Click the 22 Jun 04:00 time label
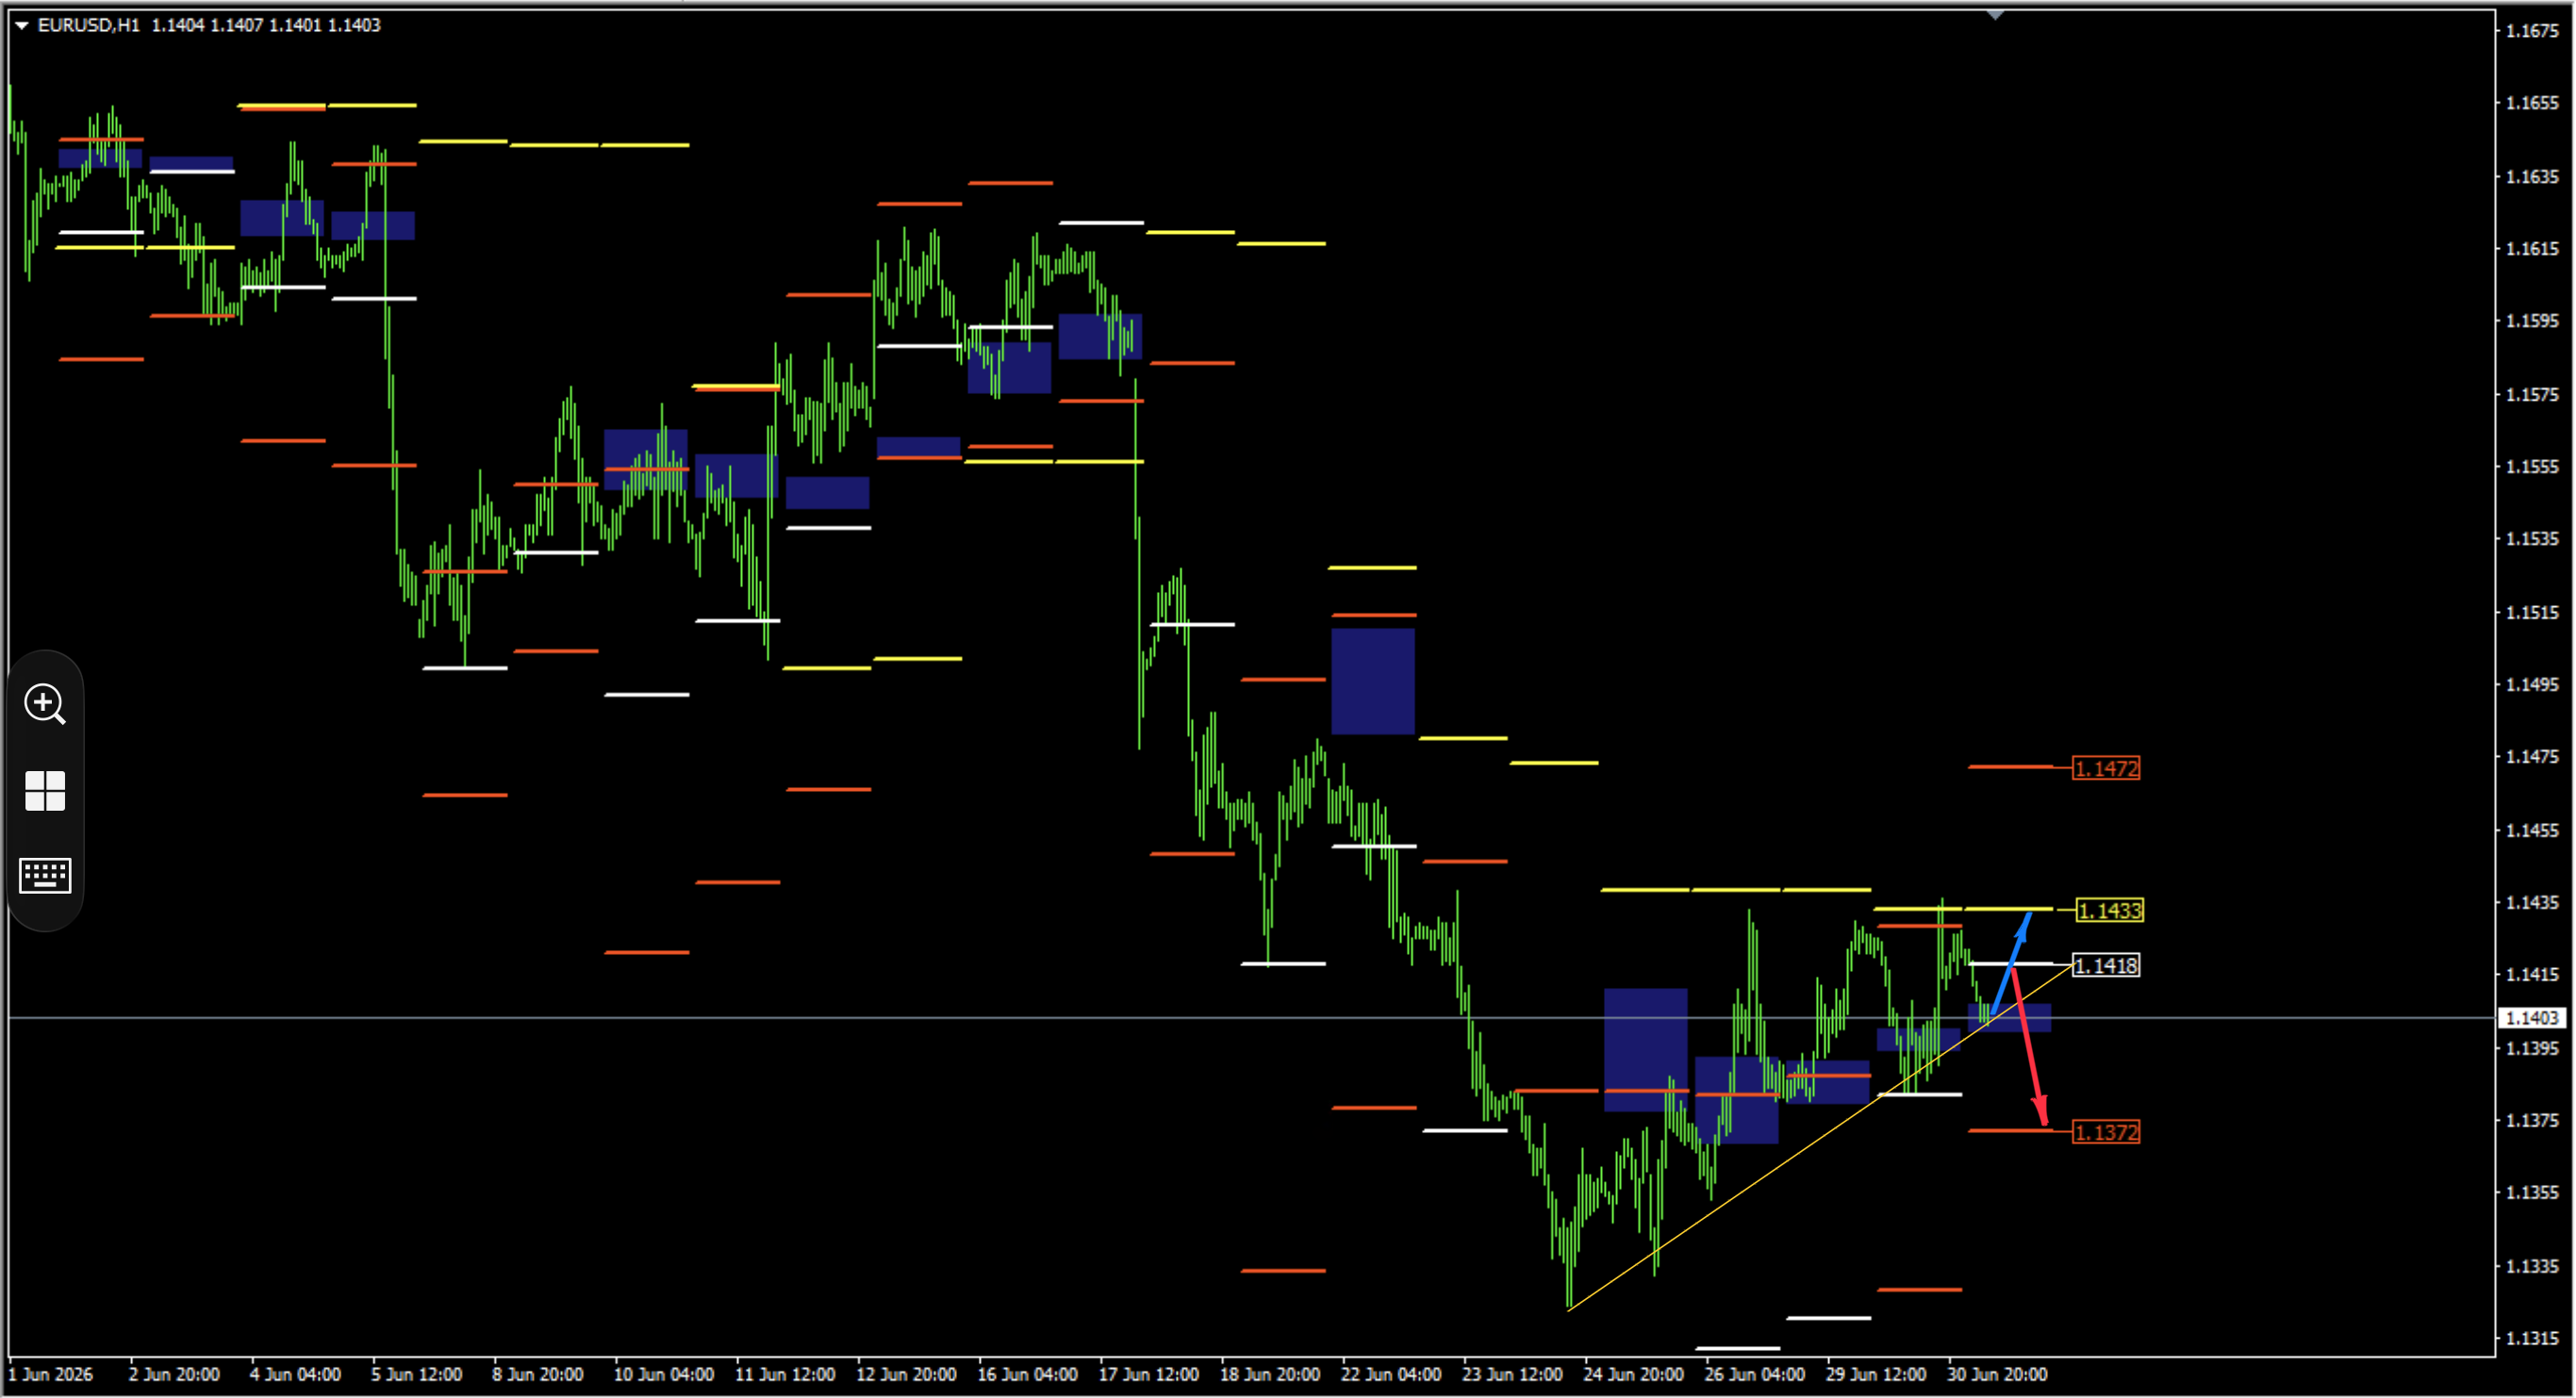 click(1391, 1375)
